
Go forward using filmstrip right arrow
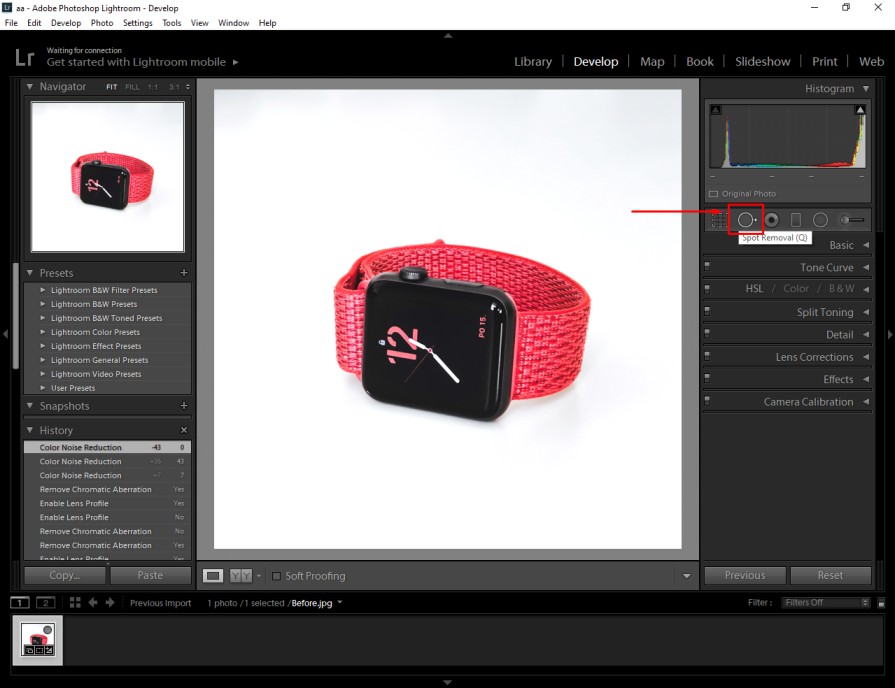point(110,602)
